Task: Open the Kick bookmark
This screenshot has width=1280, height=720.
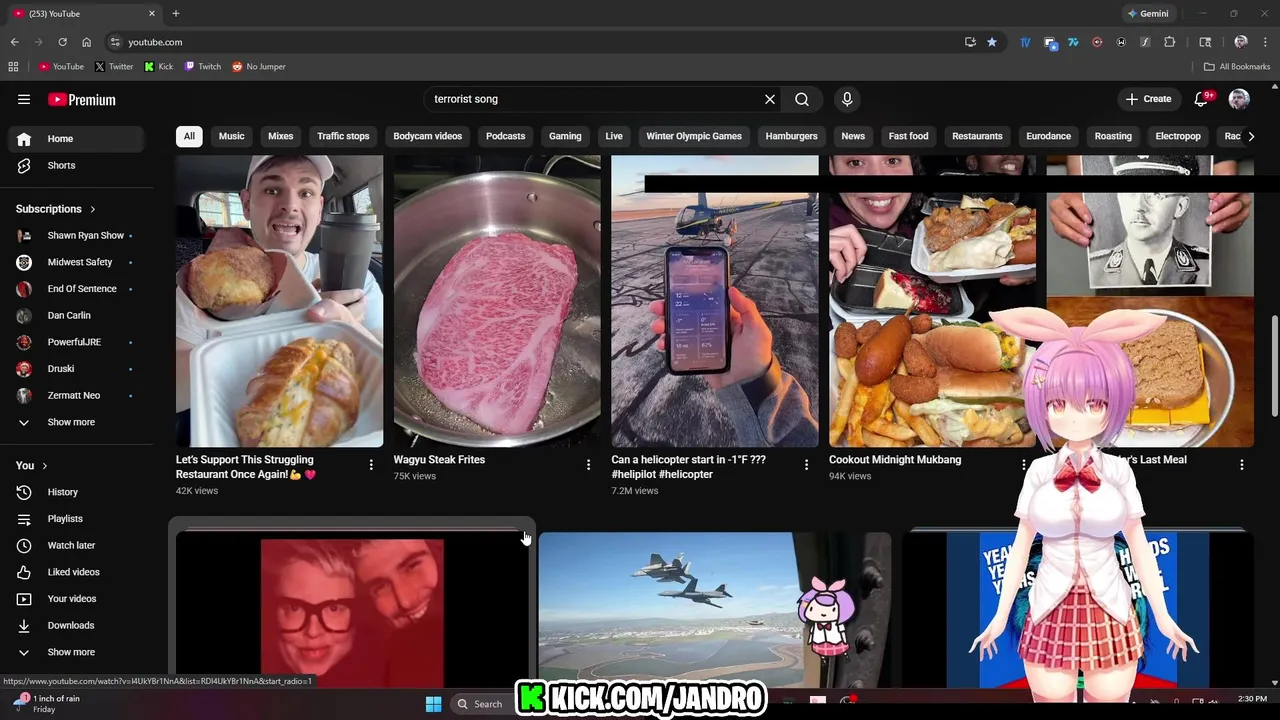Action: 158,66
